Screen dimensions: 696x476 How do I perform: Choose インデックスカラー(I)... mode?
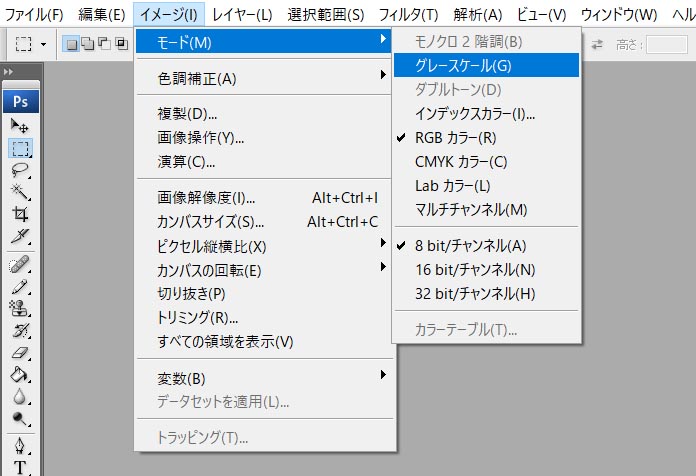coord(486,114)
